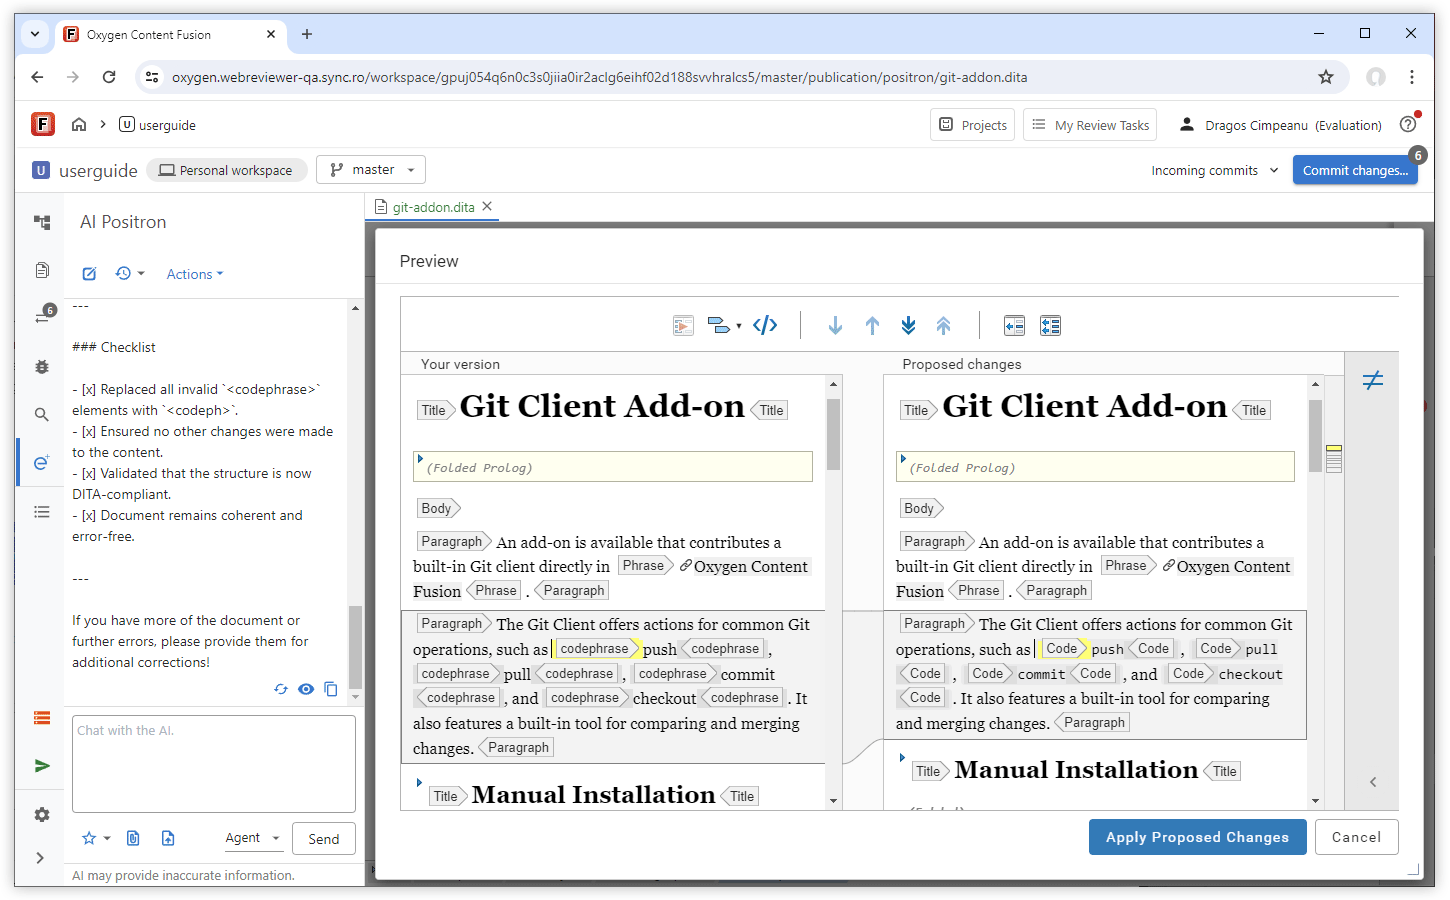The height and width of the screenshot is (900, 1450).
Task: Click the orange list sidebar icon
Action: point(42,718)
